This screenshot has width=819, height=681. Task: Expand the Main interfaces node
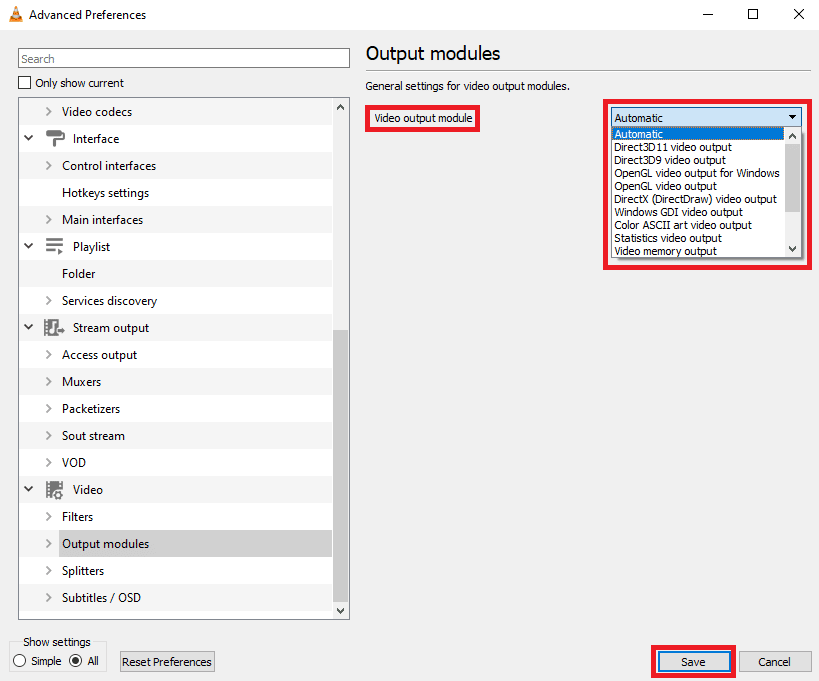pyautogui.click(x=49, y=219)
